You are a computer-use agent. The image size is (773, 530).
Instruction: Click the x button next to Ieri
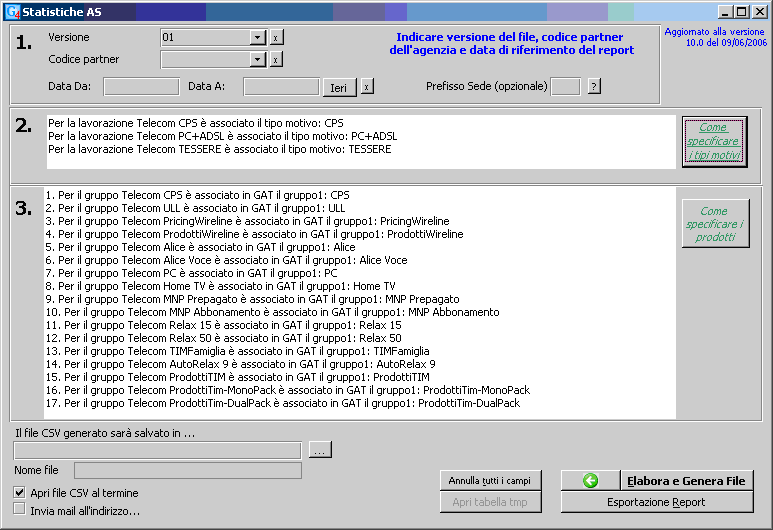click(x=367, y=87)
